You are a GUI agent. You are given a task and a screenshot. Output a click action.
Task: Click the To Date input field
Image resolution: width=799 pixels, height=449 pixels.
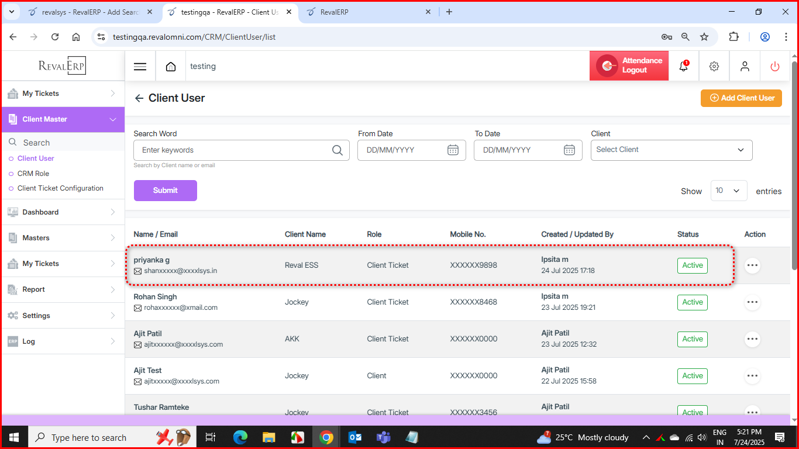[515, 150]
